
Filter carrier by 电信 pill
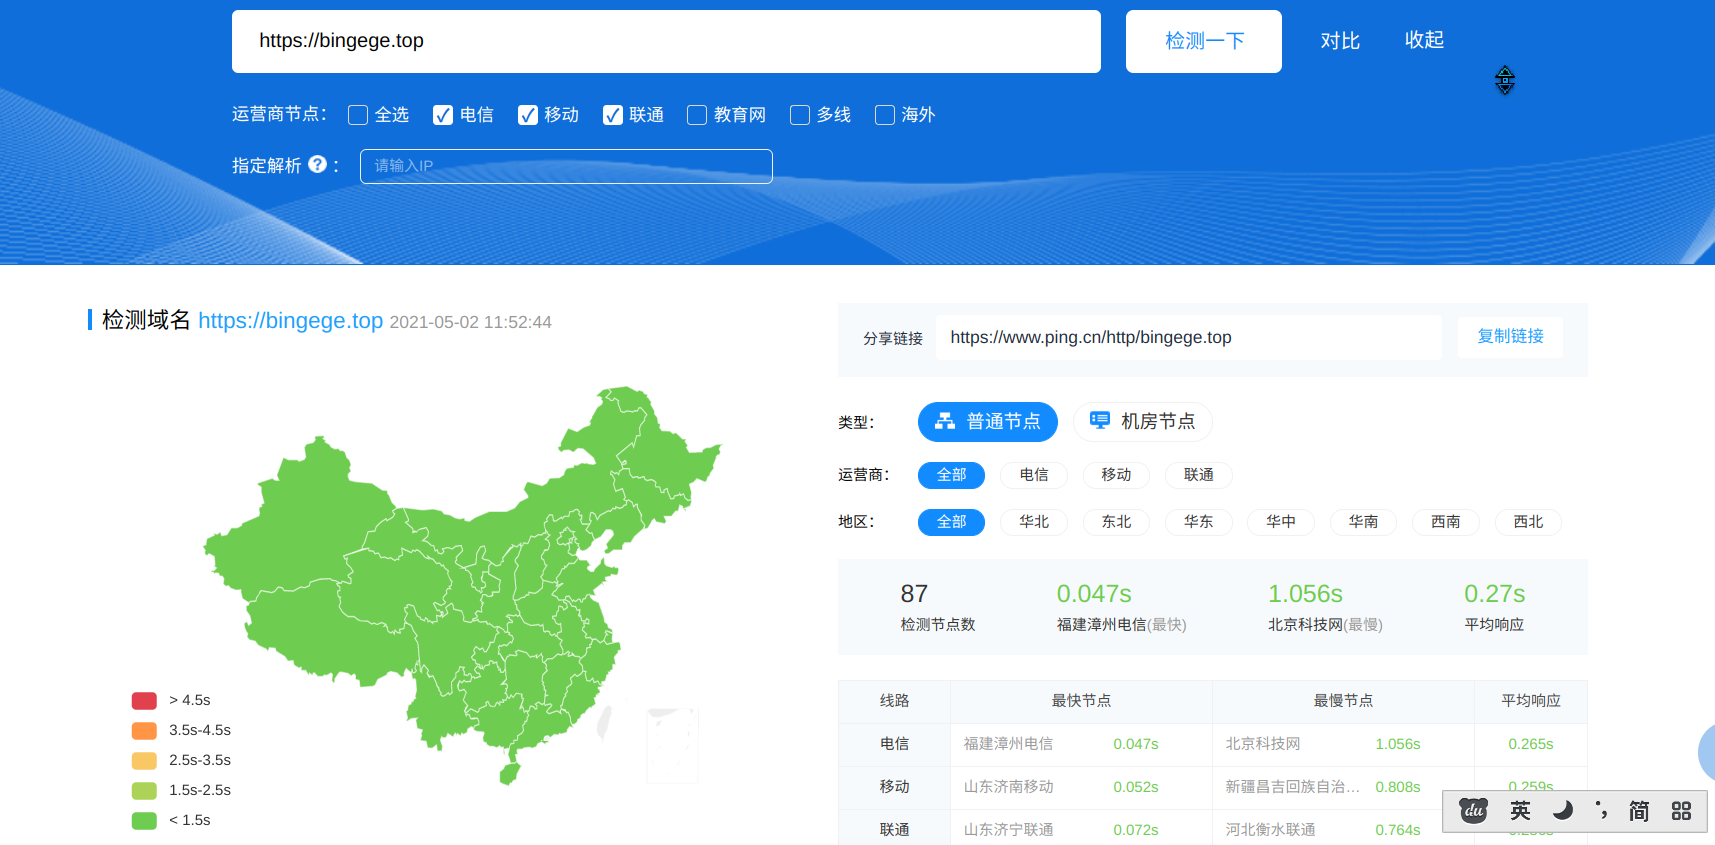tap(1034, 475)
